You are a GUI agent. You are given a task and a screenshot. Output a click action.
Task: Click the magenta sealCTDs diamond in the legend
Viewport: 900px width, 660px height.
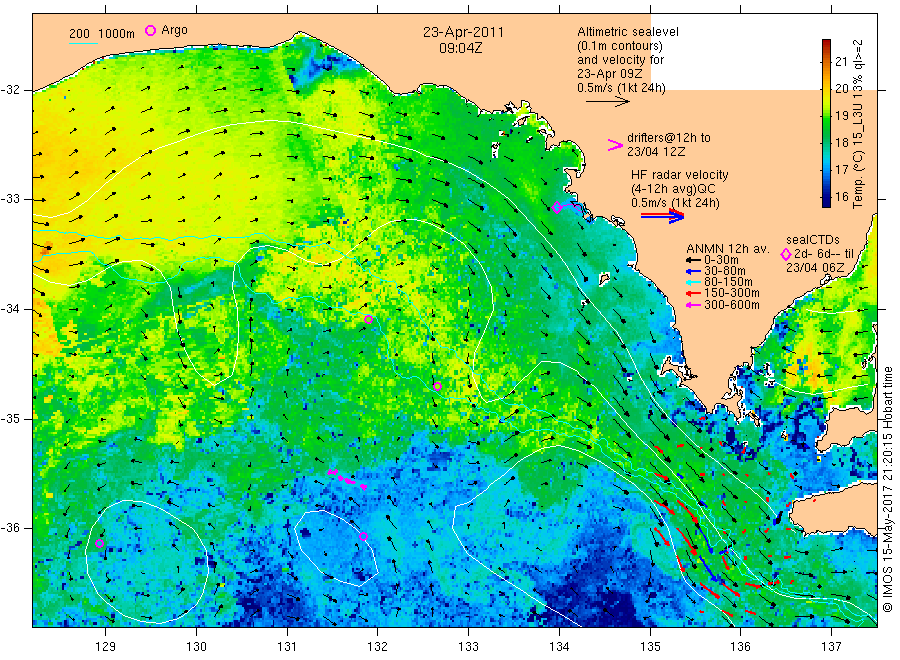pos(786,254)
